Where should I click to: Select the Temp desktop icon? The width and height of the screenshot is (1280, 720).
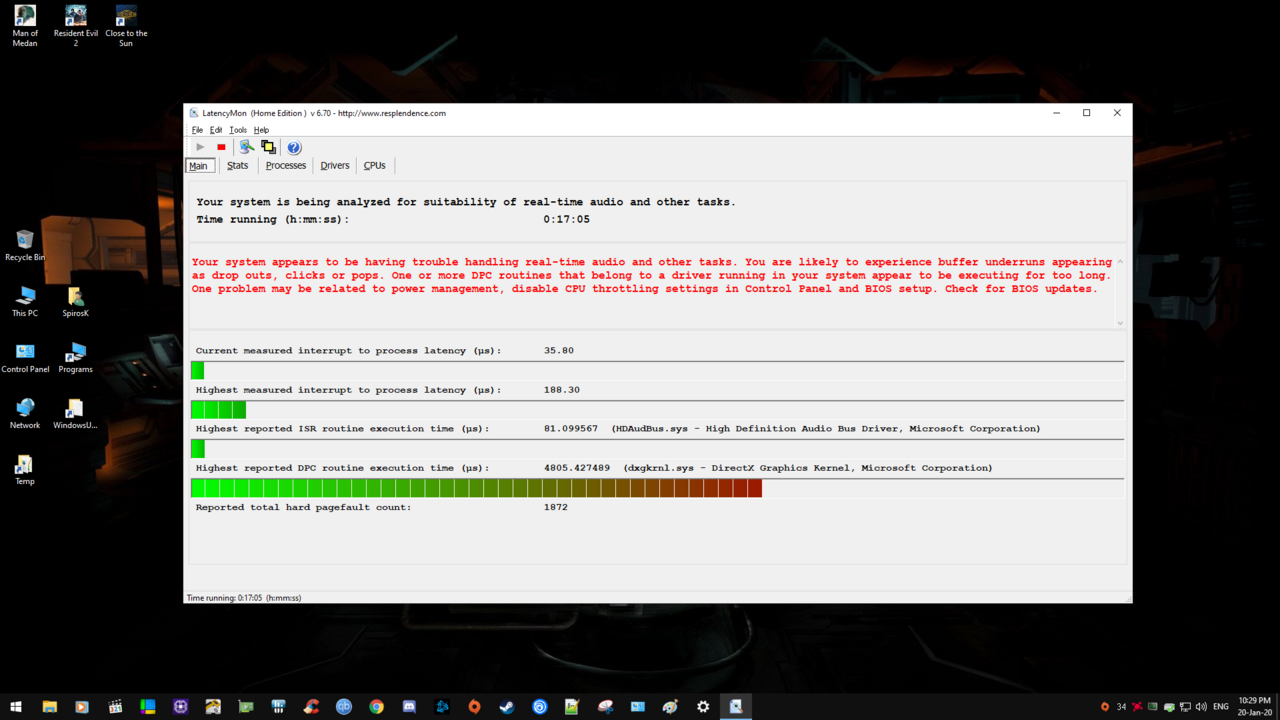[25, 469]
